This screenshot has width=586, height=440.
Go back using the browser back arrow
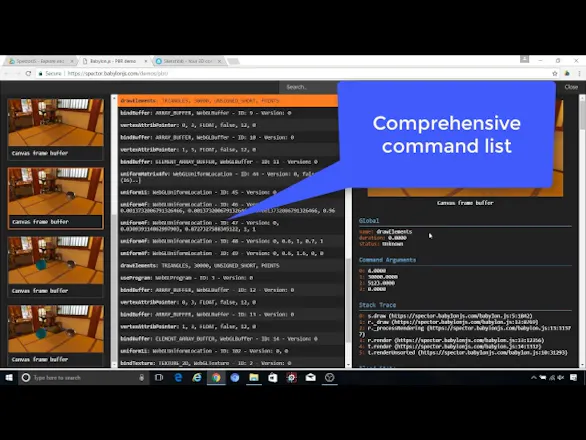click(x=6, y=74)
